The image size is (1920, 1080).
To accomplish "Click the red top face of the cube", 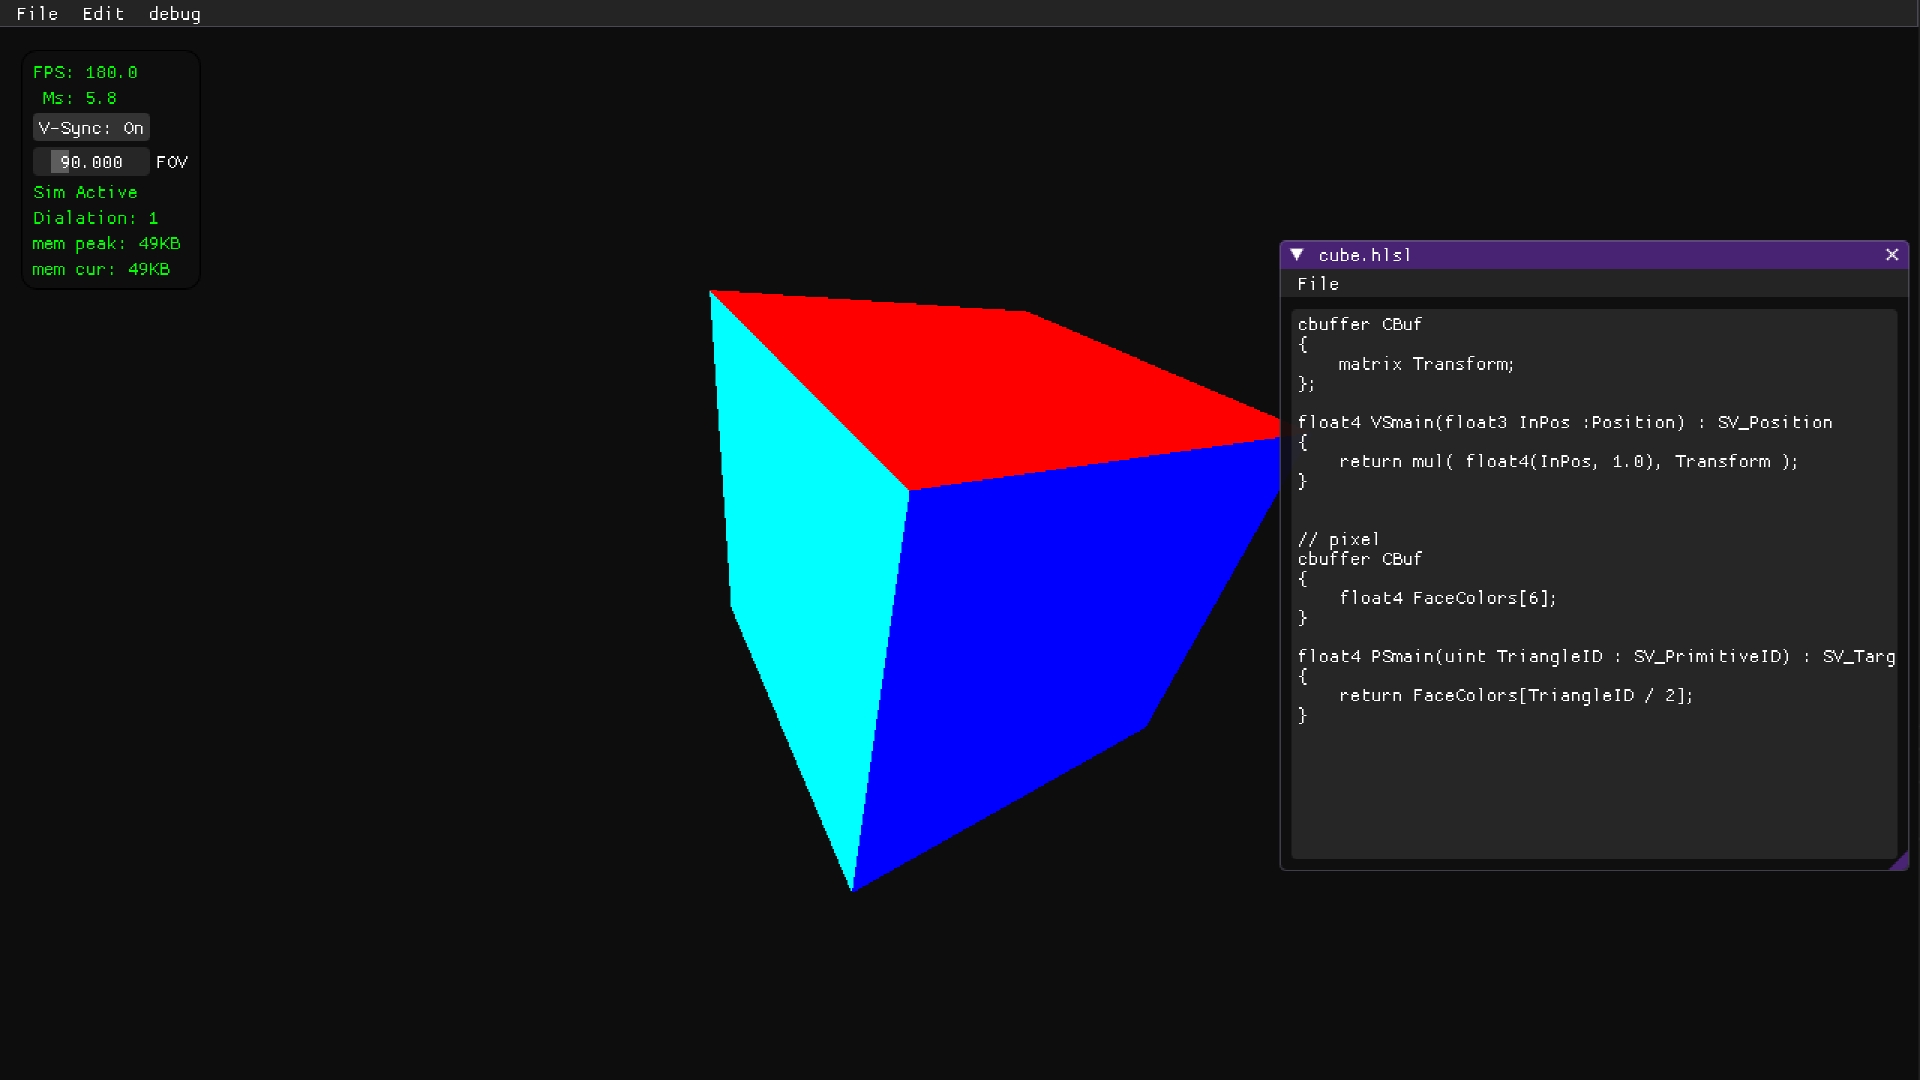I will coord(1000,390).
